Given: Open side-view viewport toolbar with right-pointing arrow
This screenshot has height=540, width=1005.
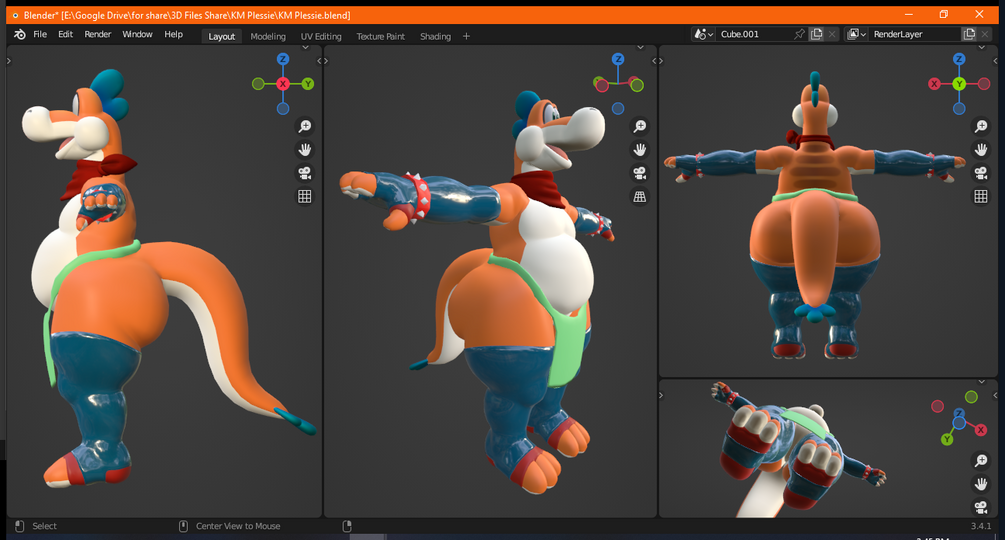Looking at the screenshot, I should click(9, 61).
